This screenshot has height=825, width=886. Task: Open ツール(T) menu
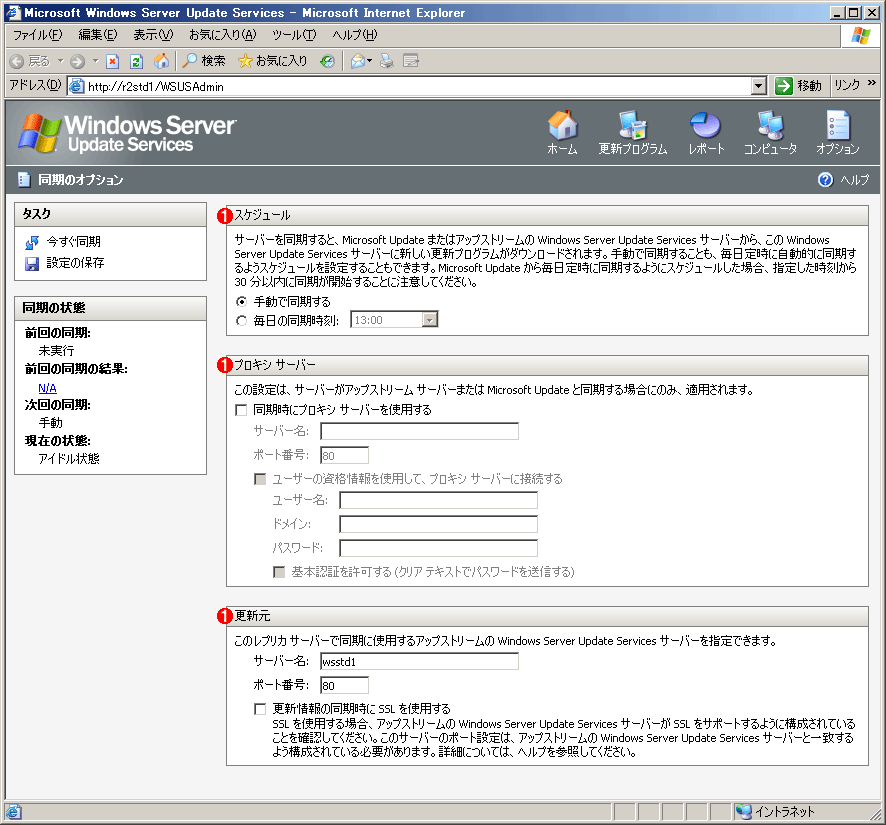tap(294, 35)
